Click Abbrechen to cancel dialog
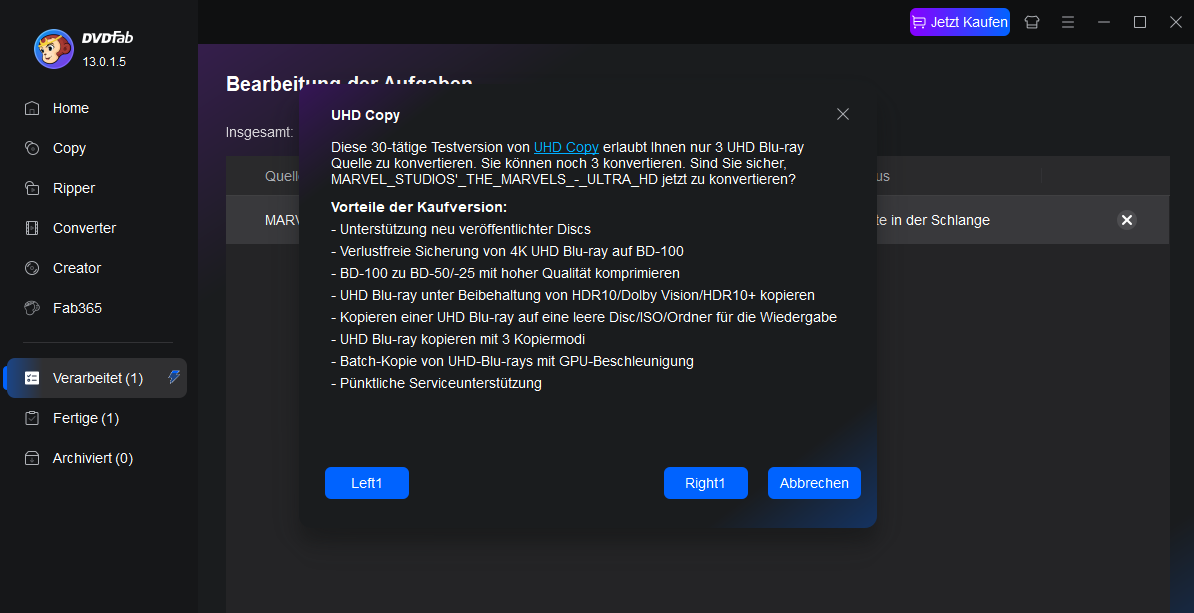1194x613 pixels. pyautogui.click(x=814, y=483)
